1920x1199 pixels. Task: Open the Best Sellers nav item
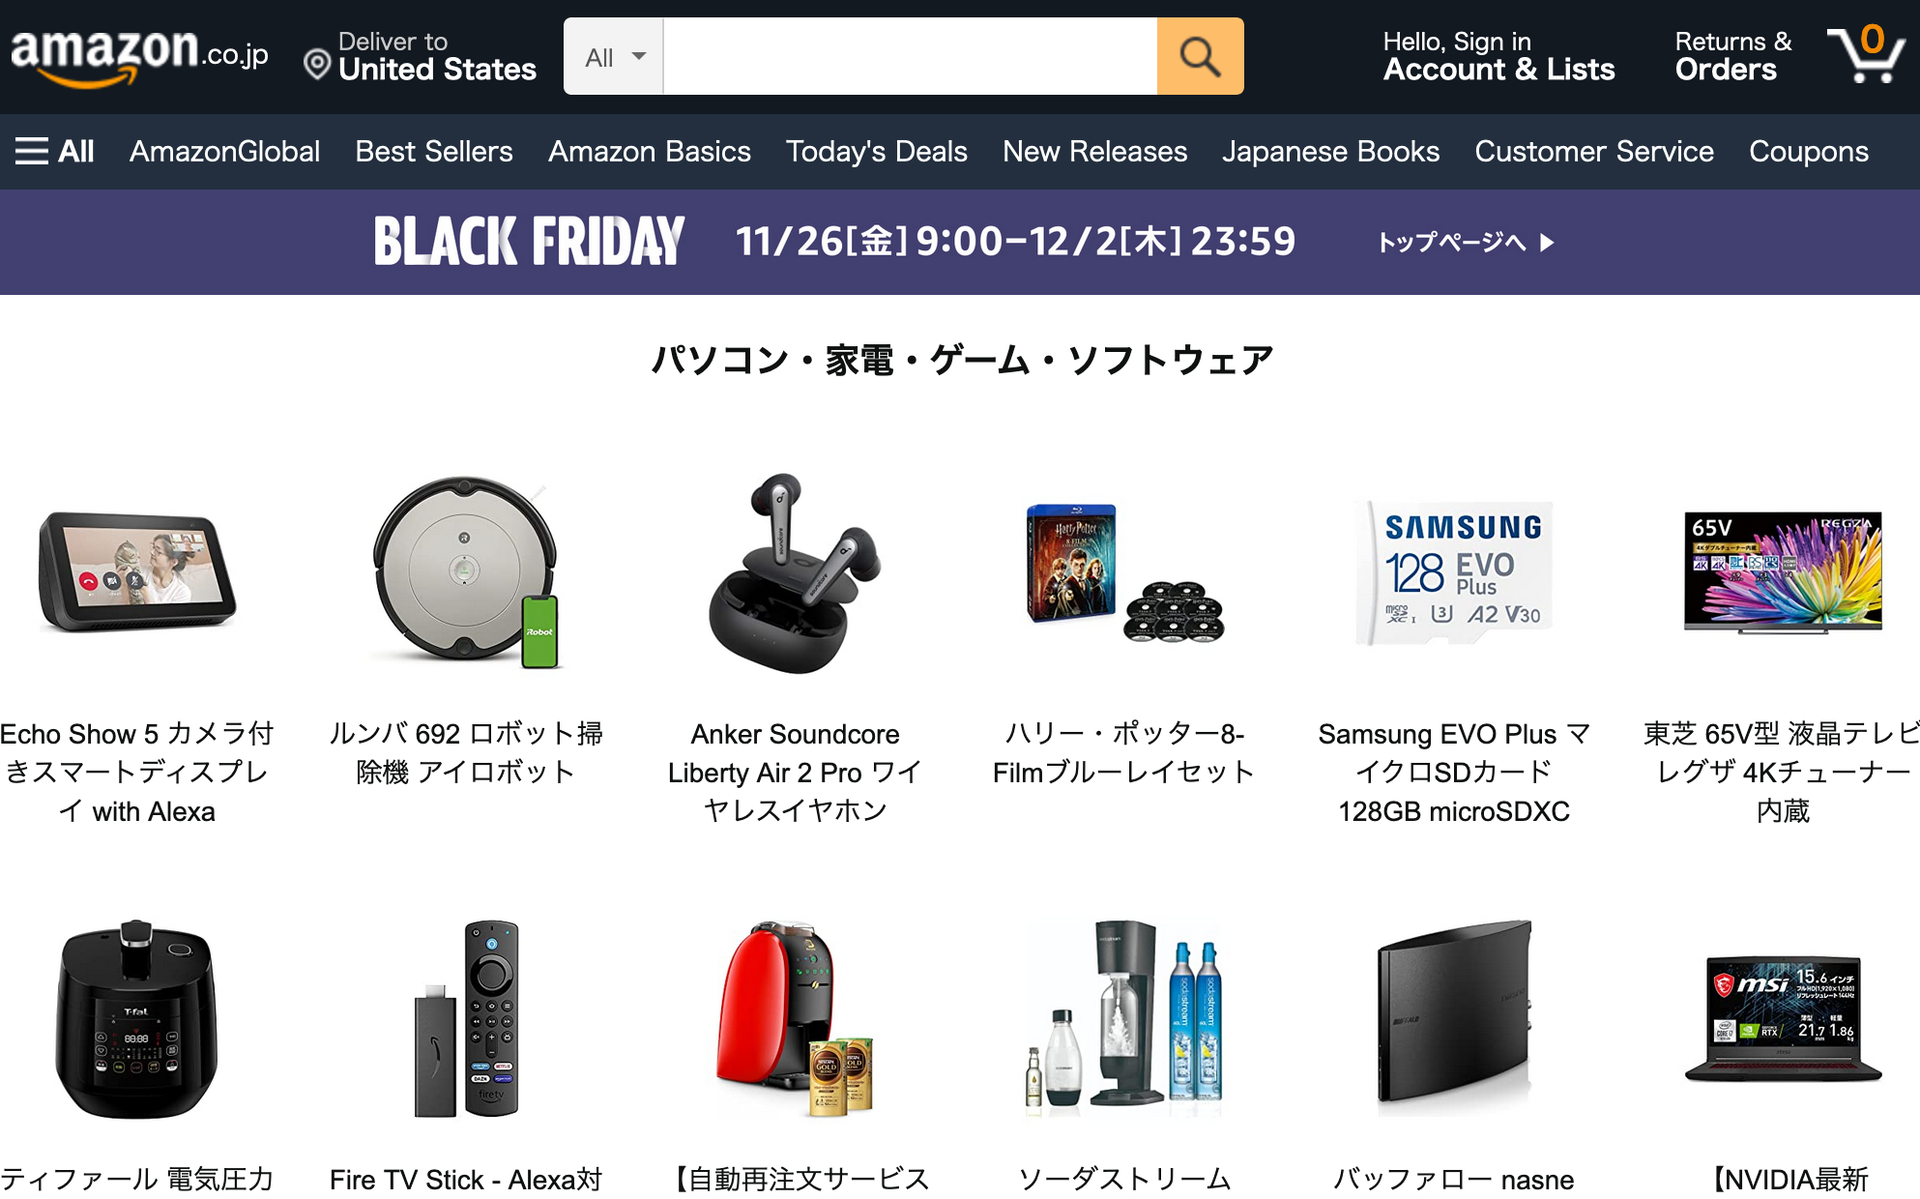point(433,151)
